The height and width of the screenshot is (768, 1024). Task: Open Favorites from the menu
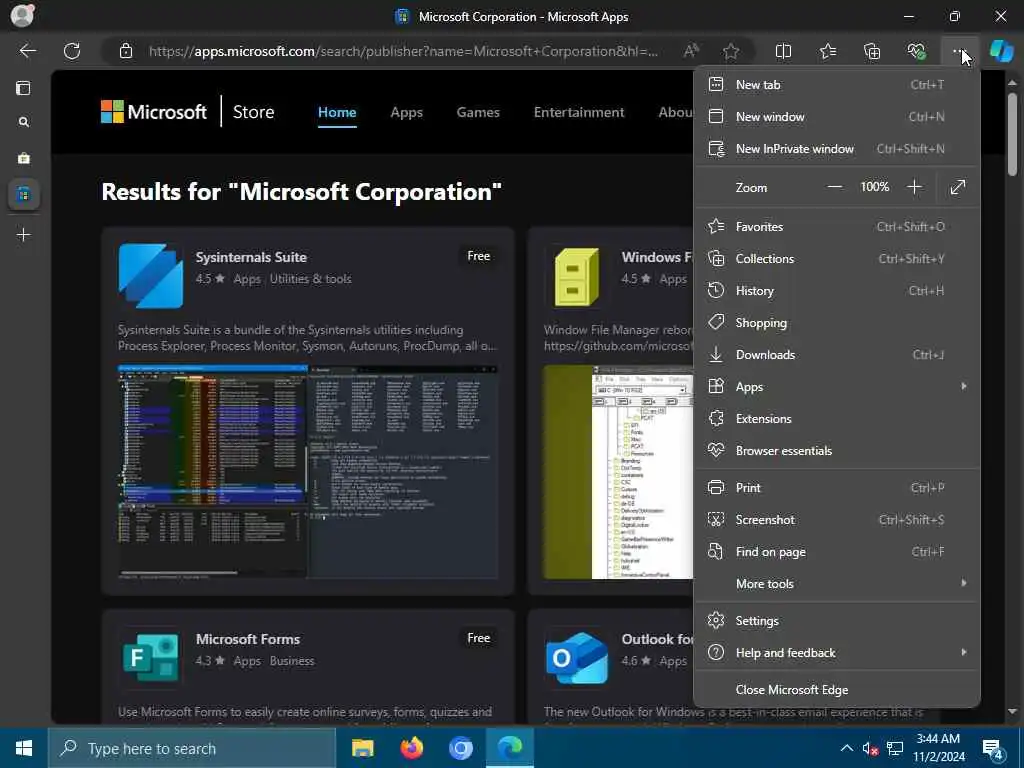[x=837, y=227]
